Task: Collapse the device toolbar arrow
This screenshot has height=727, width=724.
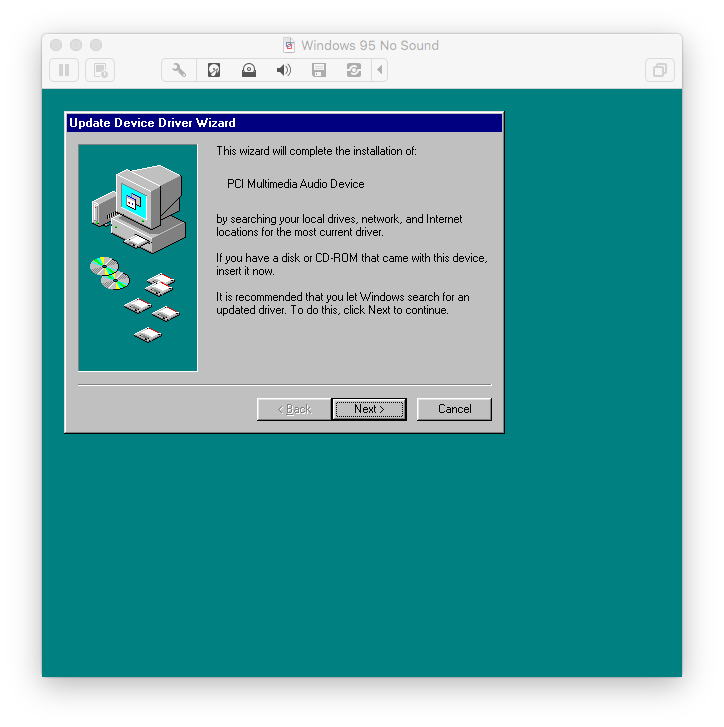Action: pyautogui.click(x=379, y=70)
